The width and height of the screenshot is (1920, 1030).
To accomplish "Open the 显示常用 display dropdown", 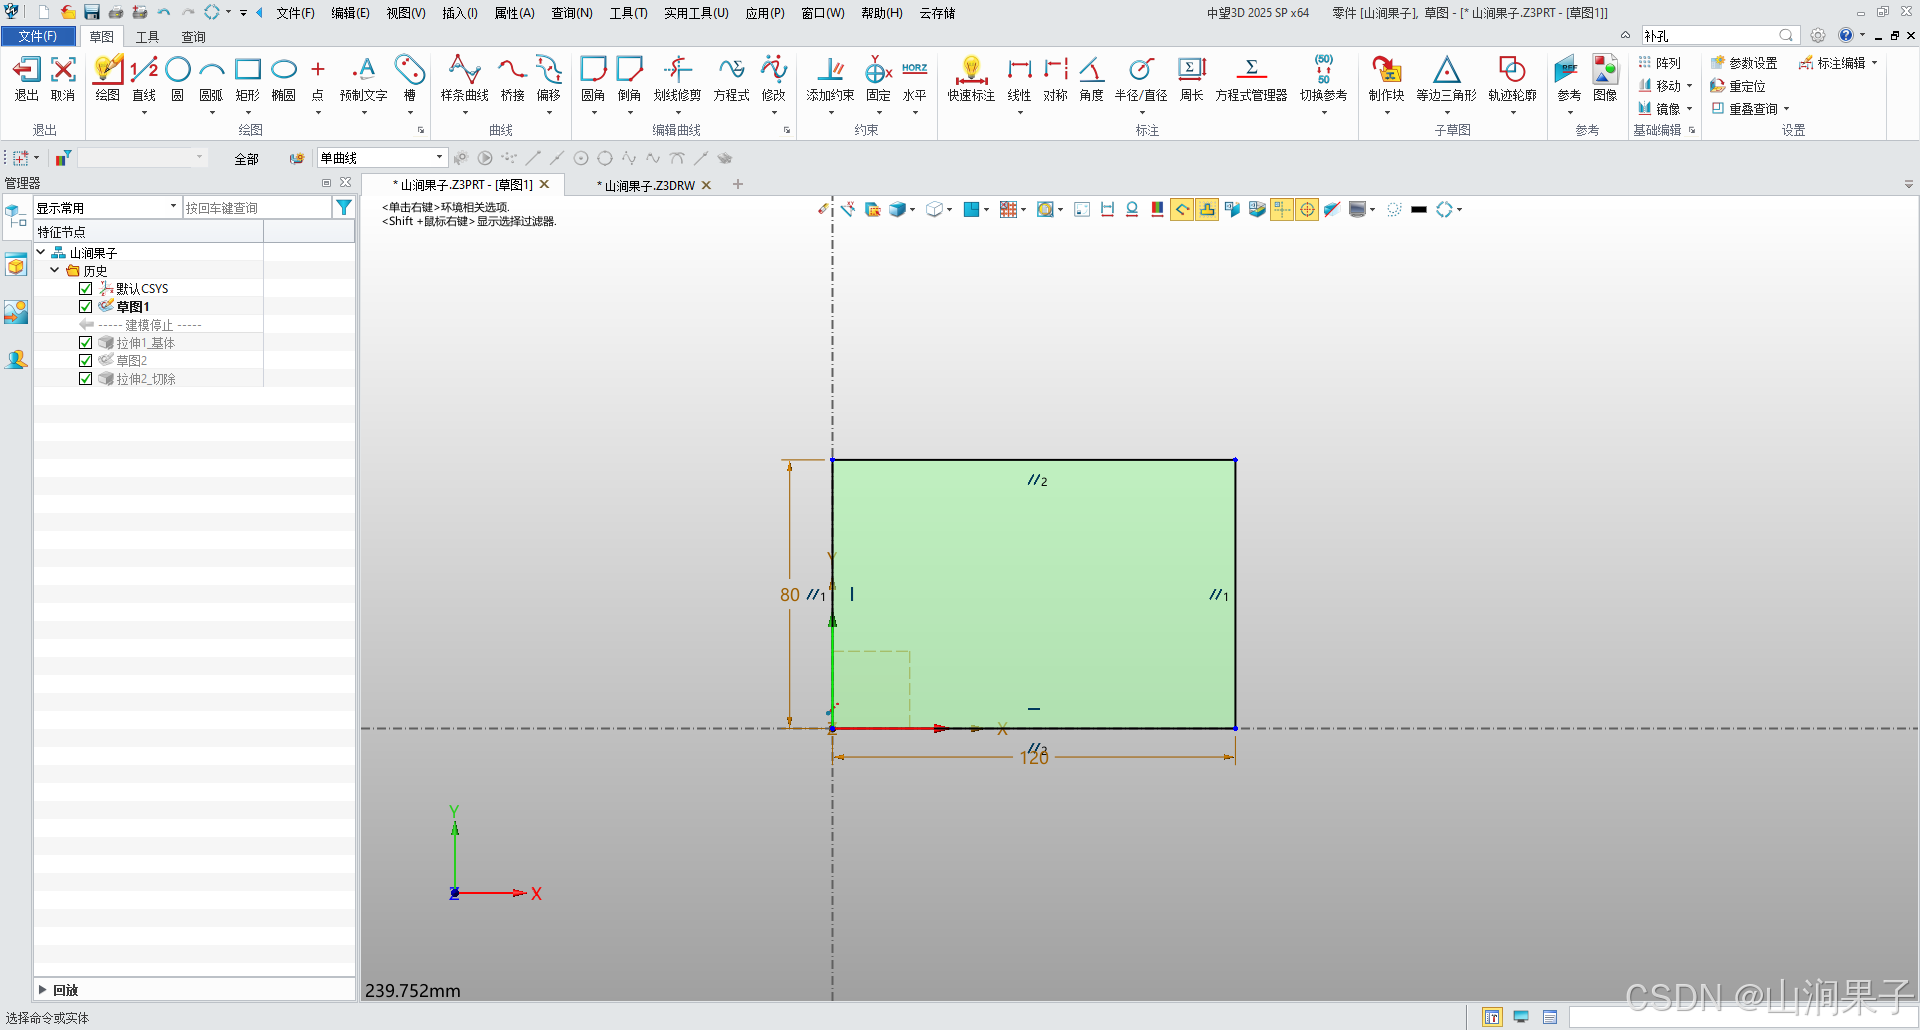I will [x=106, y=207].
